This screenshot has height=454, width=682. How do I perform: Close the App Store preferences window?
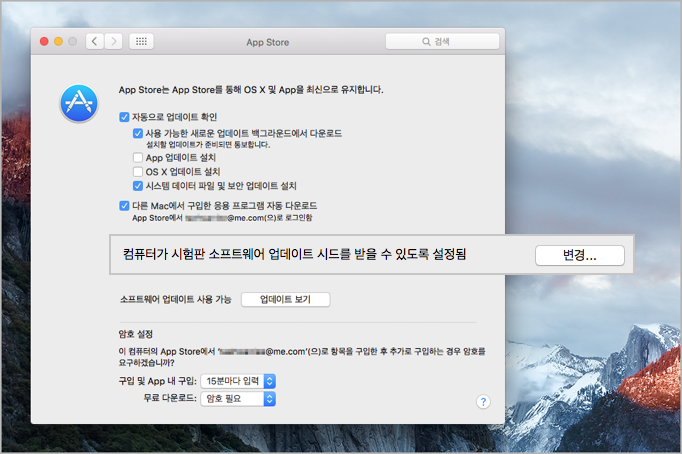[44, 41]
